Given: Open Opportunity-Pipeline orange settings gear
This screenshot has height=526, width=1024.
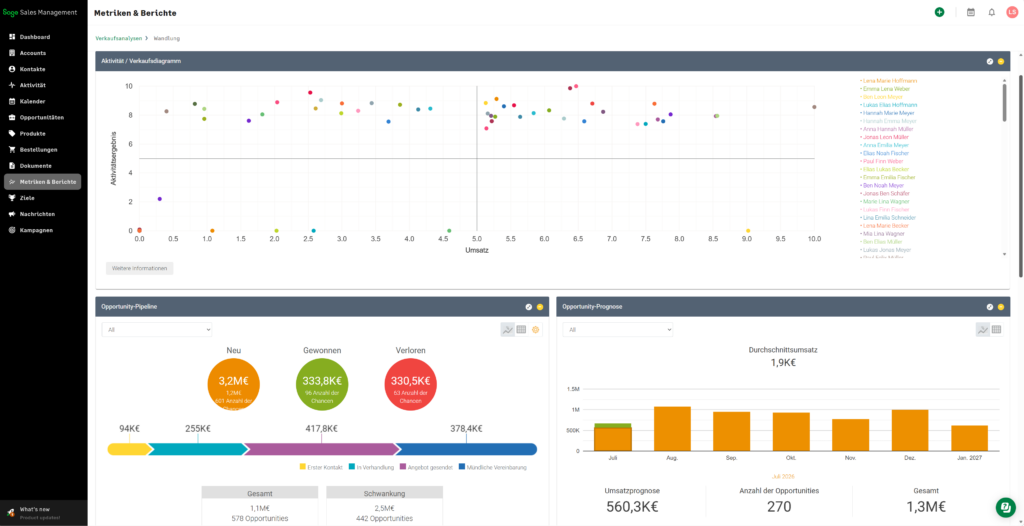Looking at the screenshot, I should [536, 330].
